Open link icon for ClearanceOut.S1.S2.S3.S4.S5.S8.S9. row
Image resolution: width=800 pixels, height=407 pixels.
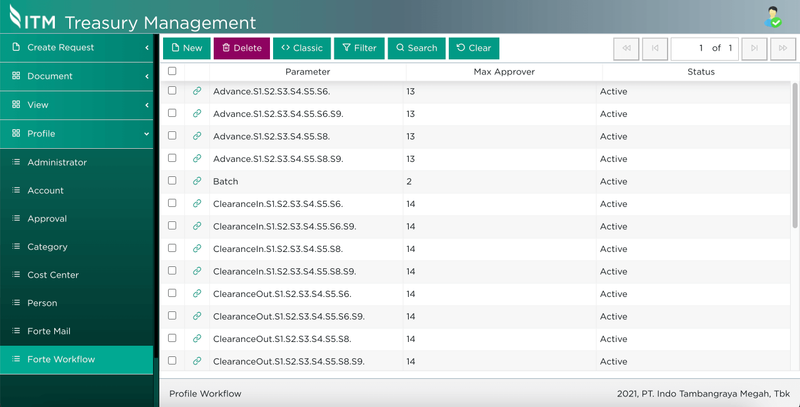[197, 361]
